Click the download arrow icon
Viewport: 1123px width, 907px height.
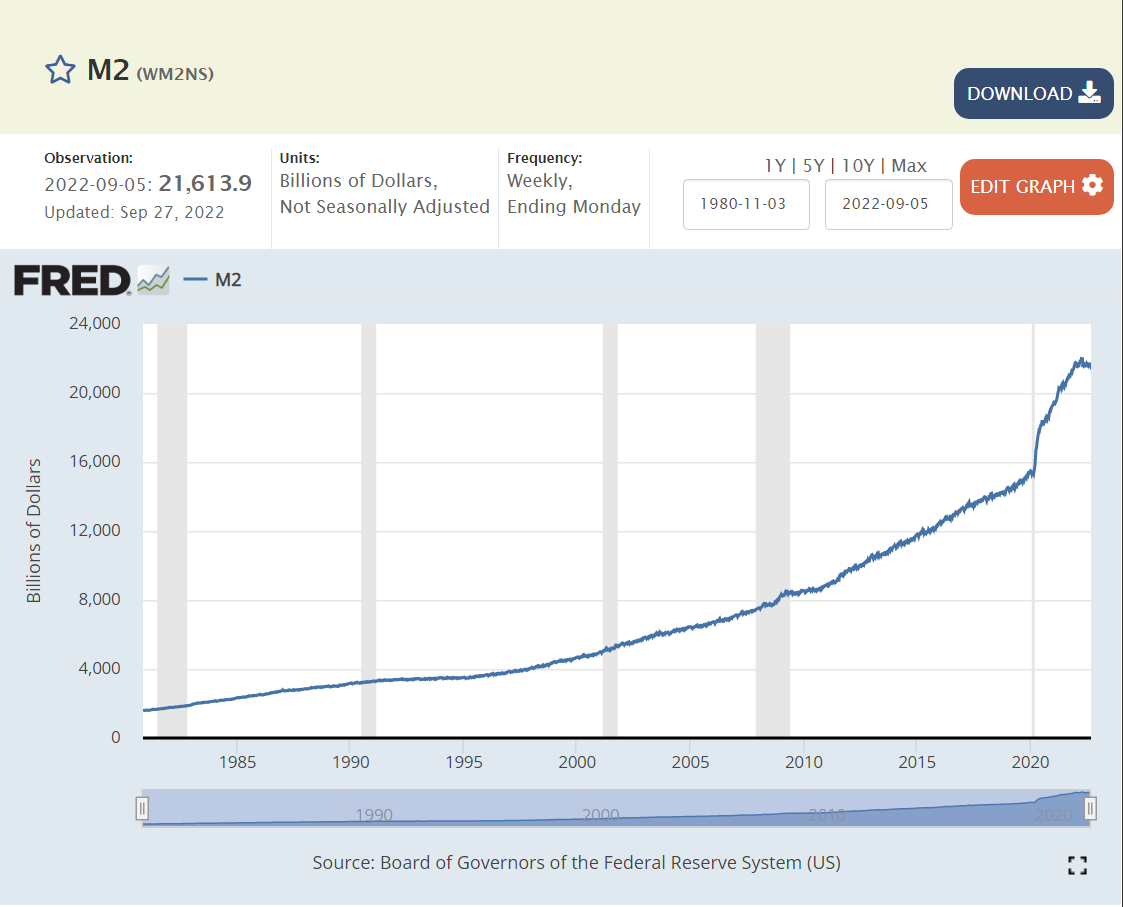(1089, 93)
